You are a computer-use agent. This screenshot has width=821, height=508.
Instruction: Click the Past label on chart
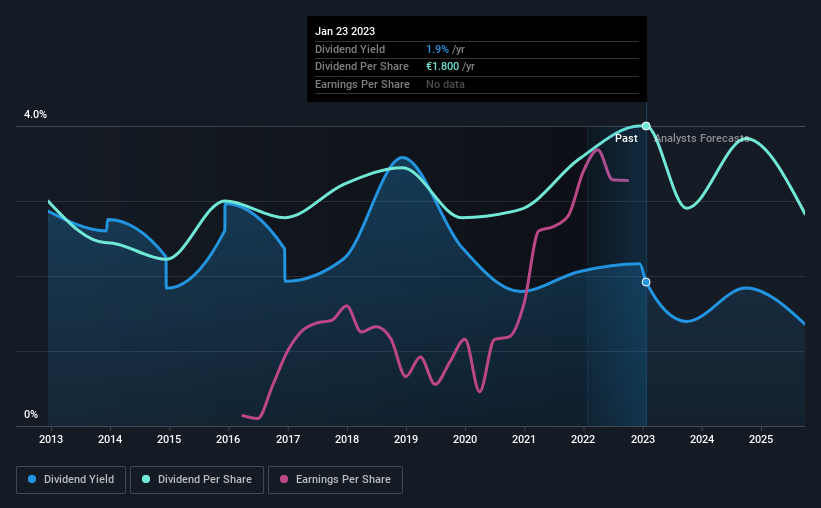626,138
